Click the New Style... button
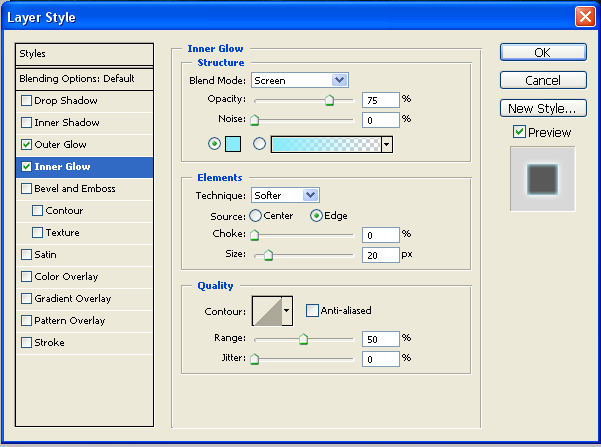The height and width of the screenshot is (447, 601). point(542,108)
